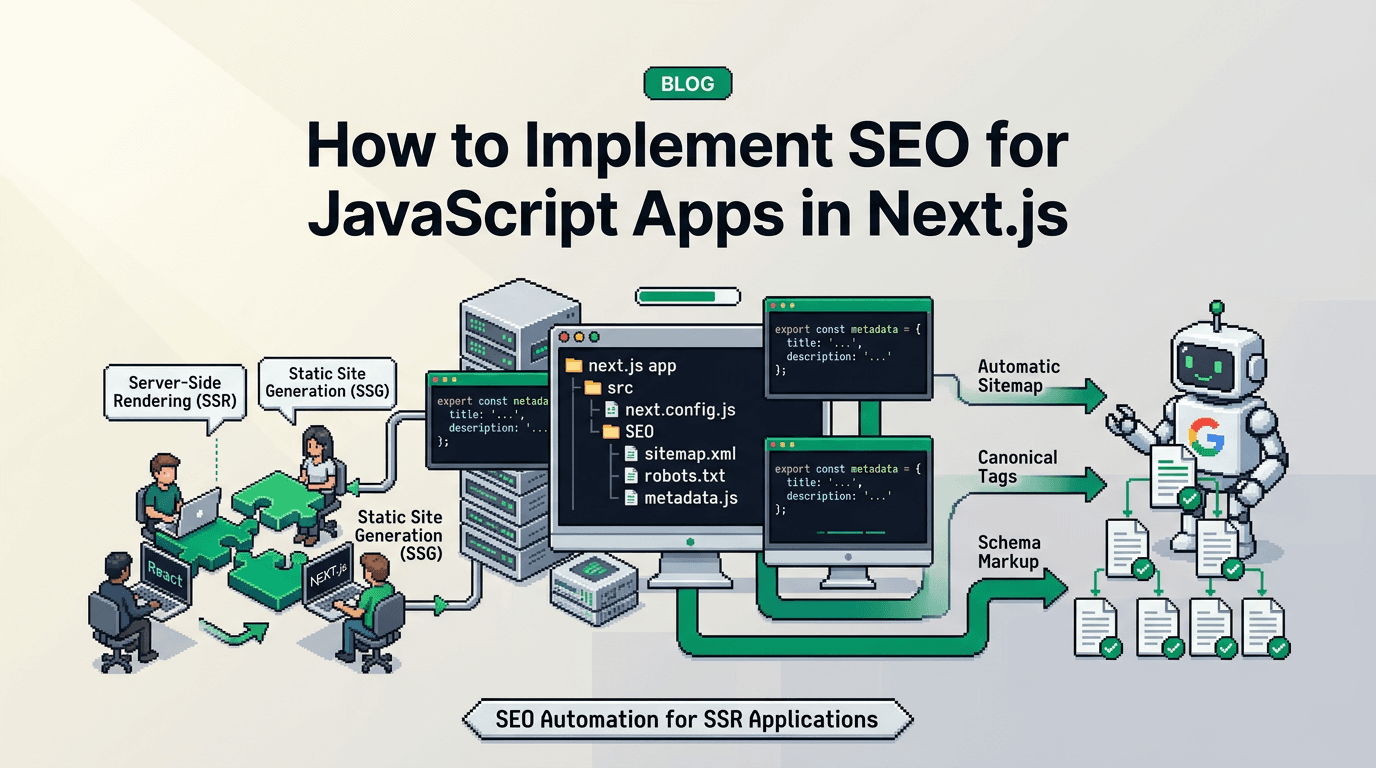Click Static Site Generation label beside NEXT.js laptop
1376x768 pixels.
point(399,535)
